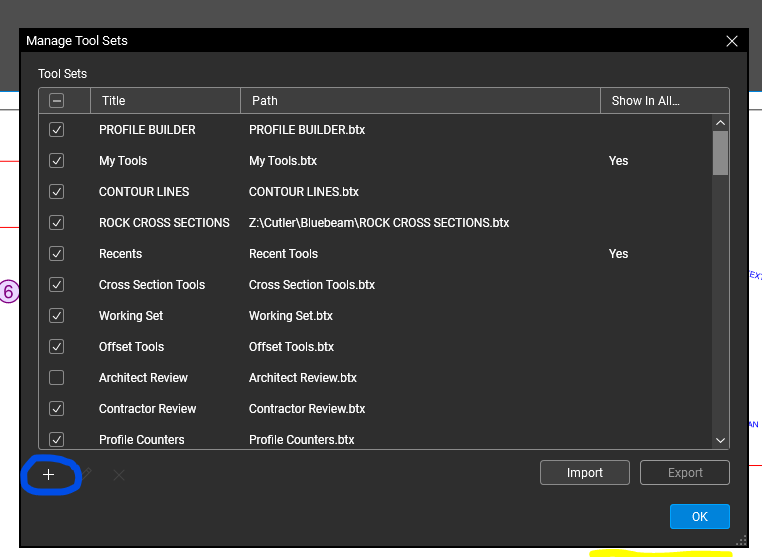Click the Cross Section Tools.btx path
This screenshot has height=557, width=762.
tap(312, 285)
